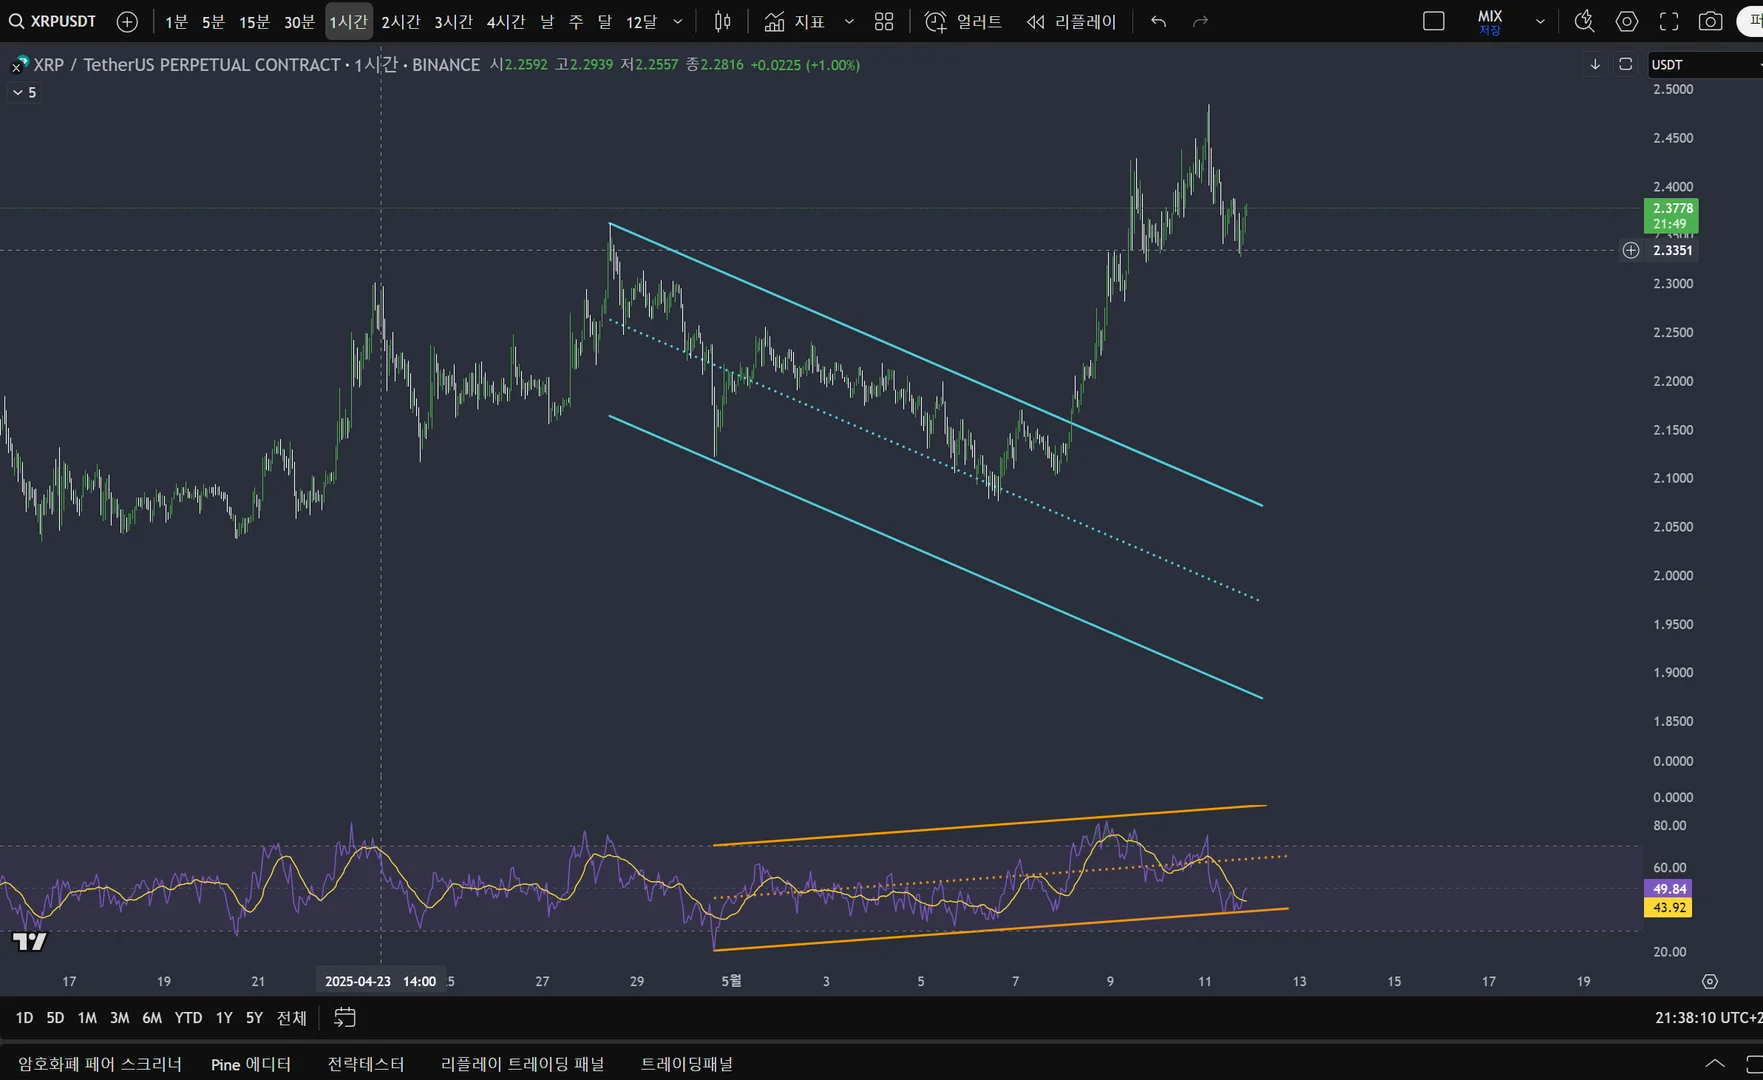Image resolution: width=1763 pixels, height=1080 pixels.
Task: Enter fullscreen mode
Action: 1669,21
